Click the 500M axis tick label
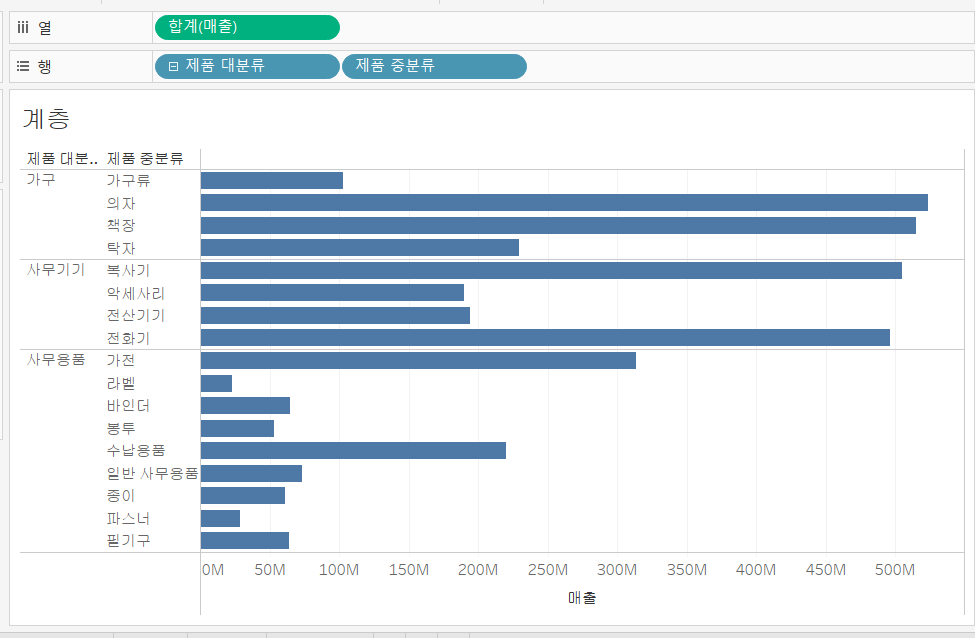This screenshot has height=638, width=975. 895,570
